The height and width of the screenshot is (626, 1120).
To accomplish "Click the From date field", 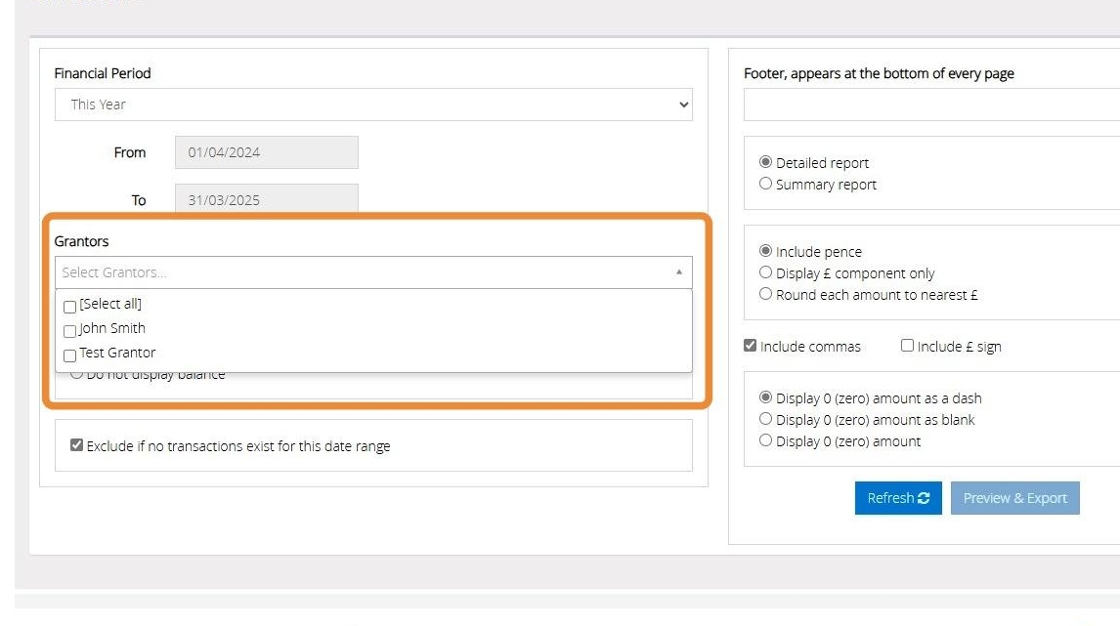I will coord(266,153).
